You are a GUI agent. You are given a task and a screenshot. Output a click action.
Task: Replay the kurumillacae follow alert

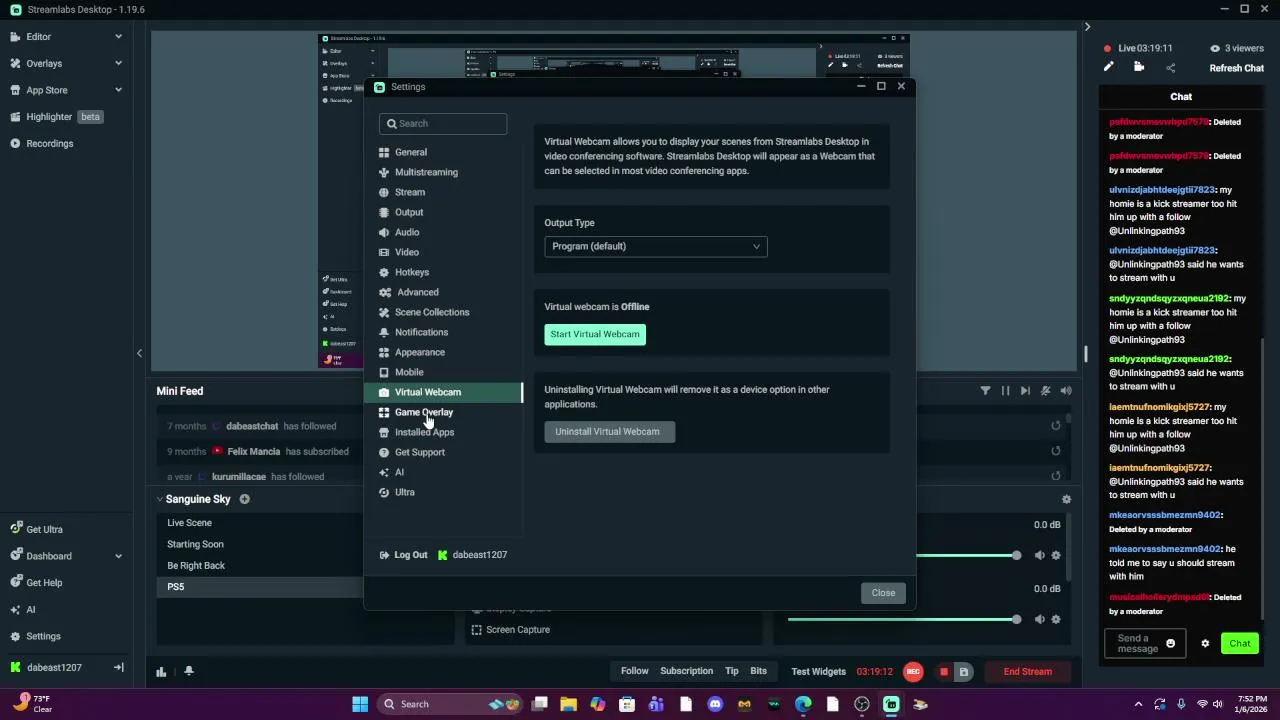coord(1055,477)
